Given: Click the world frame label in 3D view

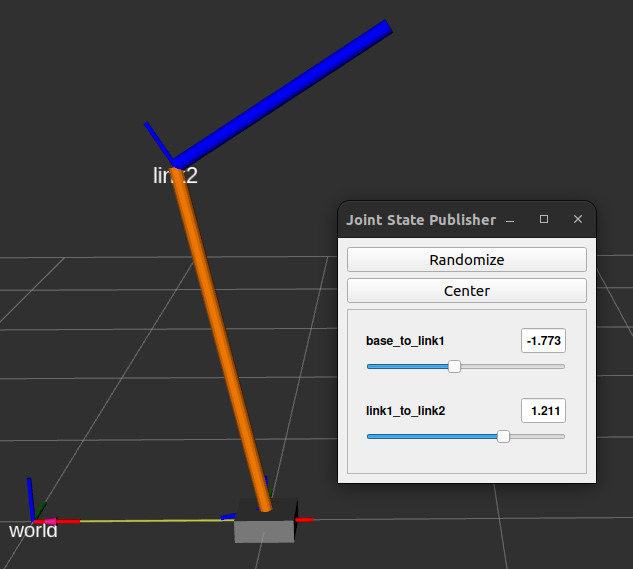Looking at the screenshot, I should click(x=33, y=531).
